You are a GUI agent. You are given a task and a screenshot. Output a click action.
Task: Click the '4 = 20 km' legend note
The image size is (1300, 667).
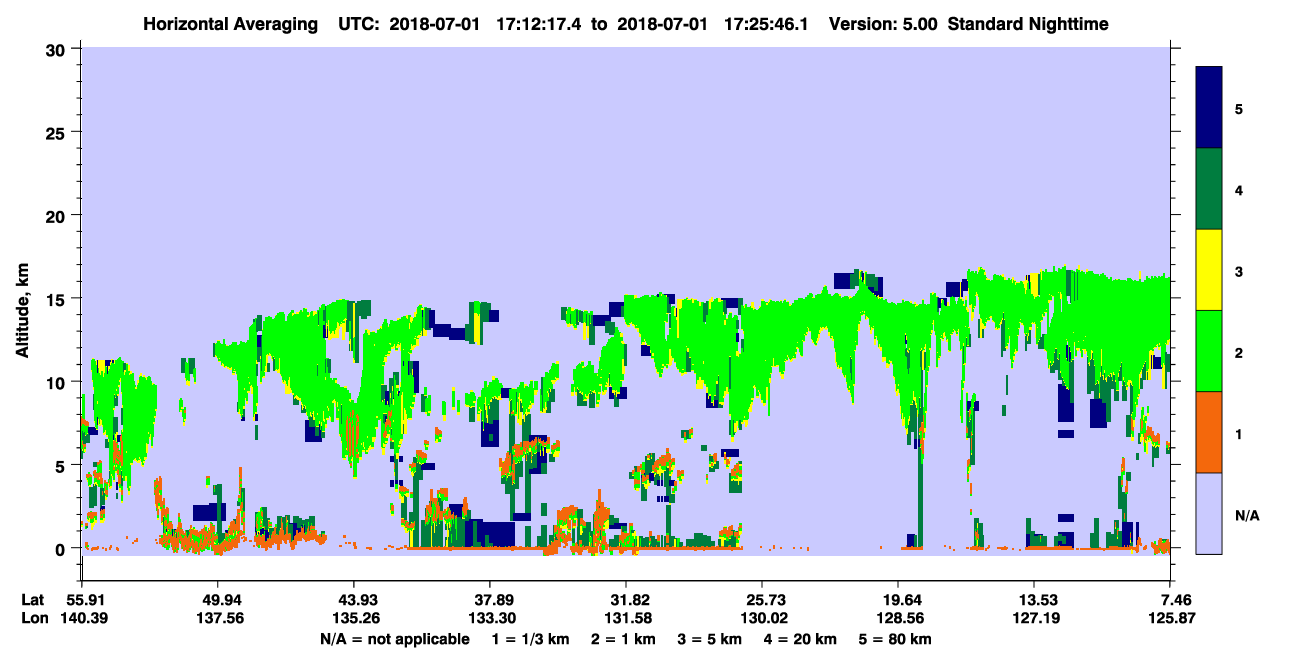[x=801, y=639]
